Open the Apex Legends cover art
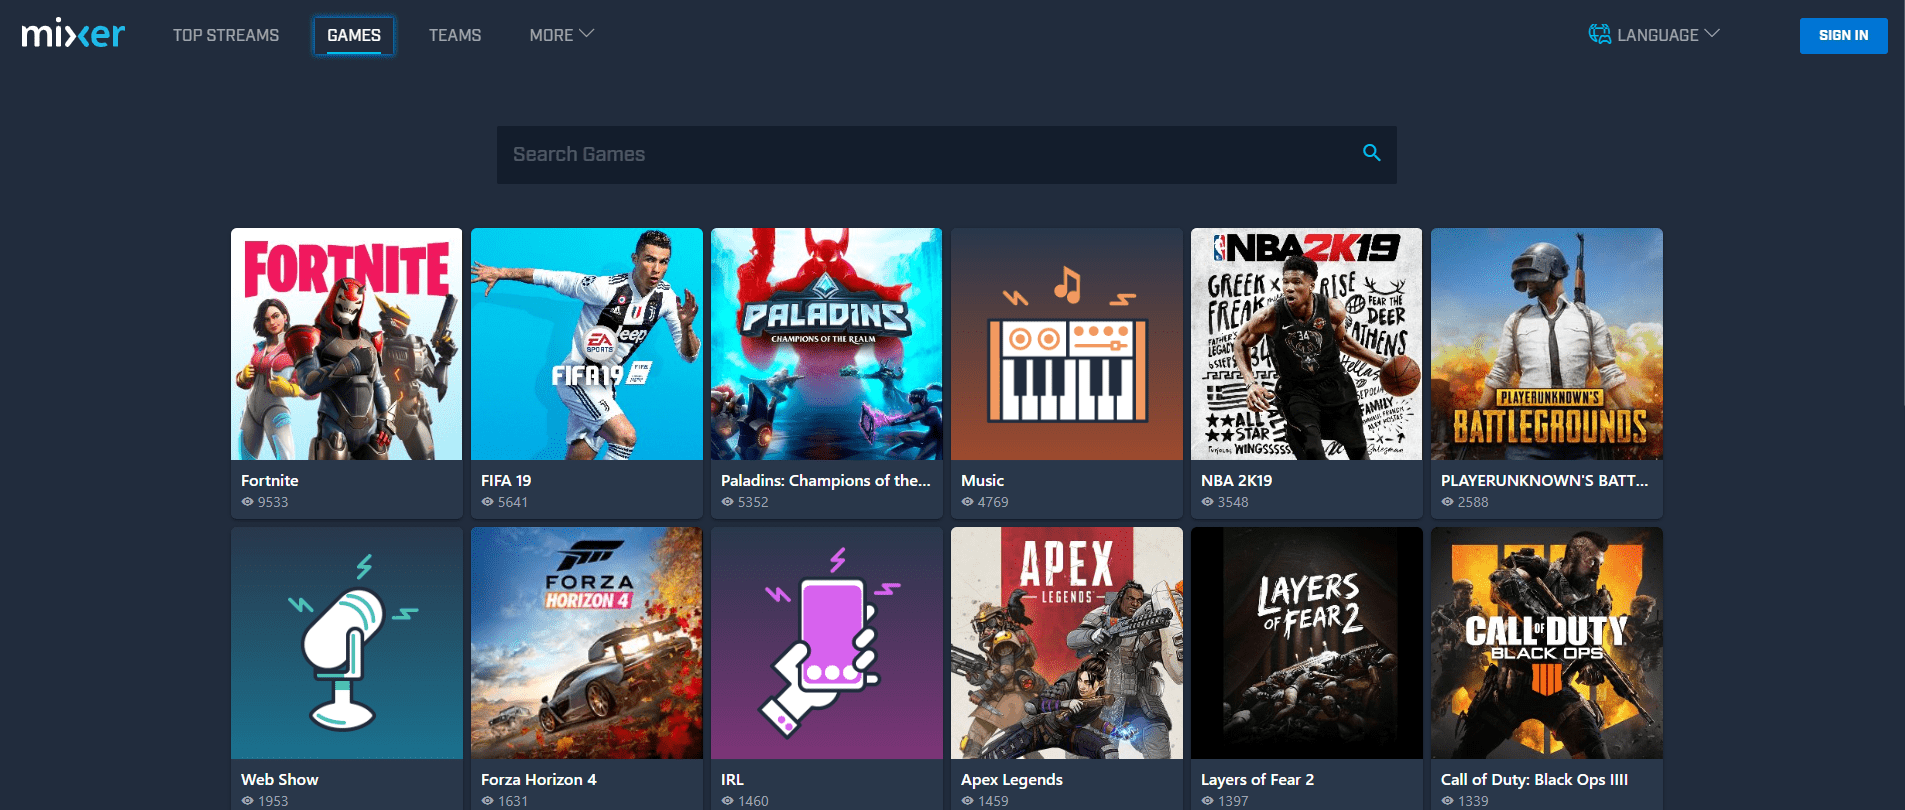Image resolution: width=1905 pixels, height=810 pixels. (1067, 643)
